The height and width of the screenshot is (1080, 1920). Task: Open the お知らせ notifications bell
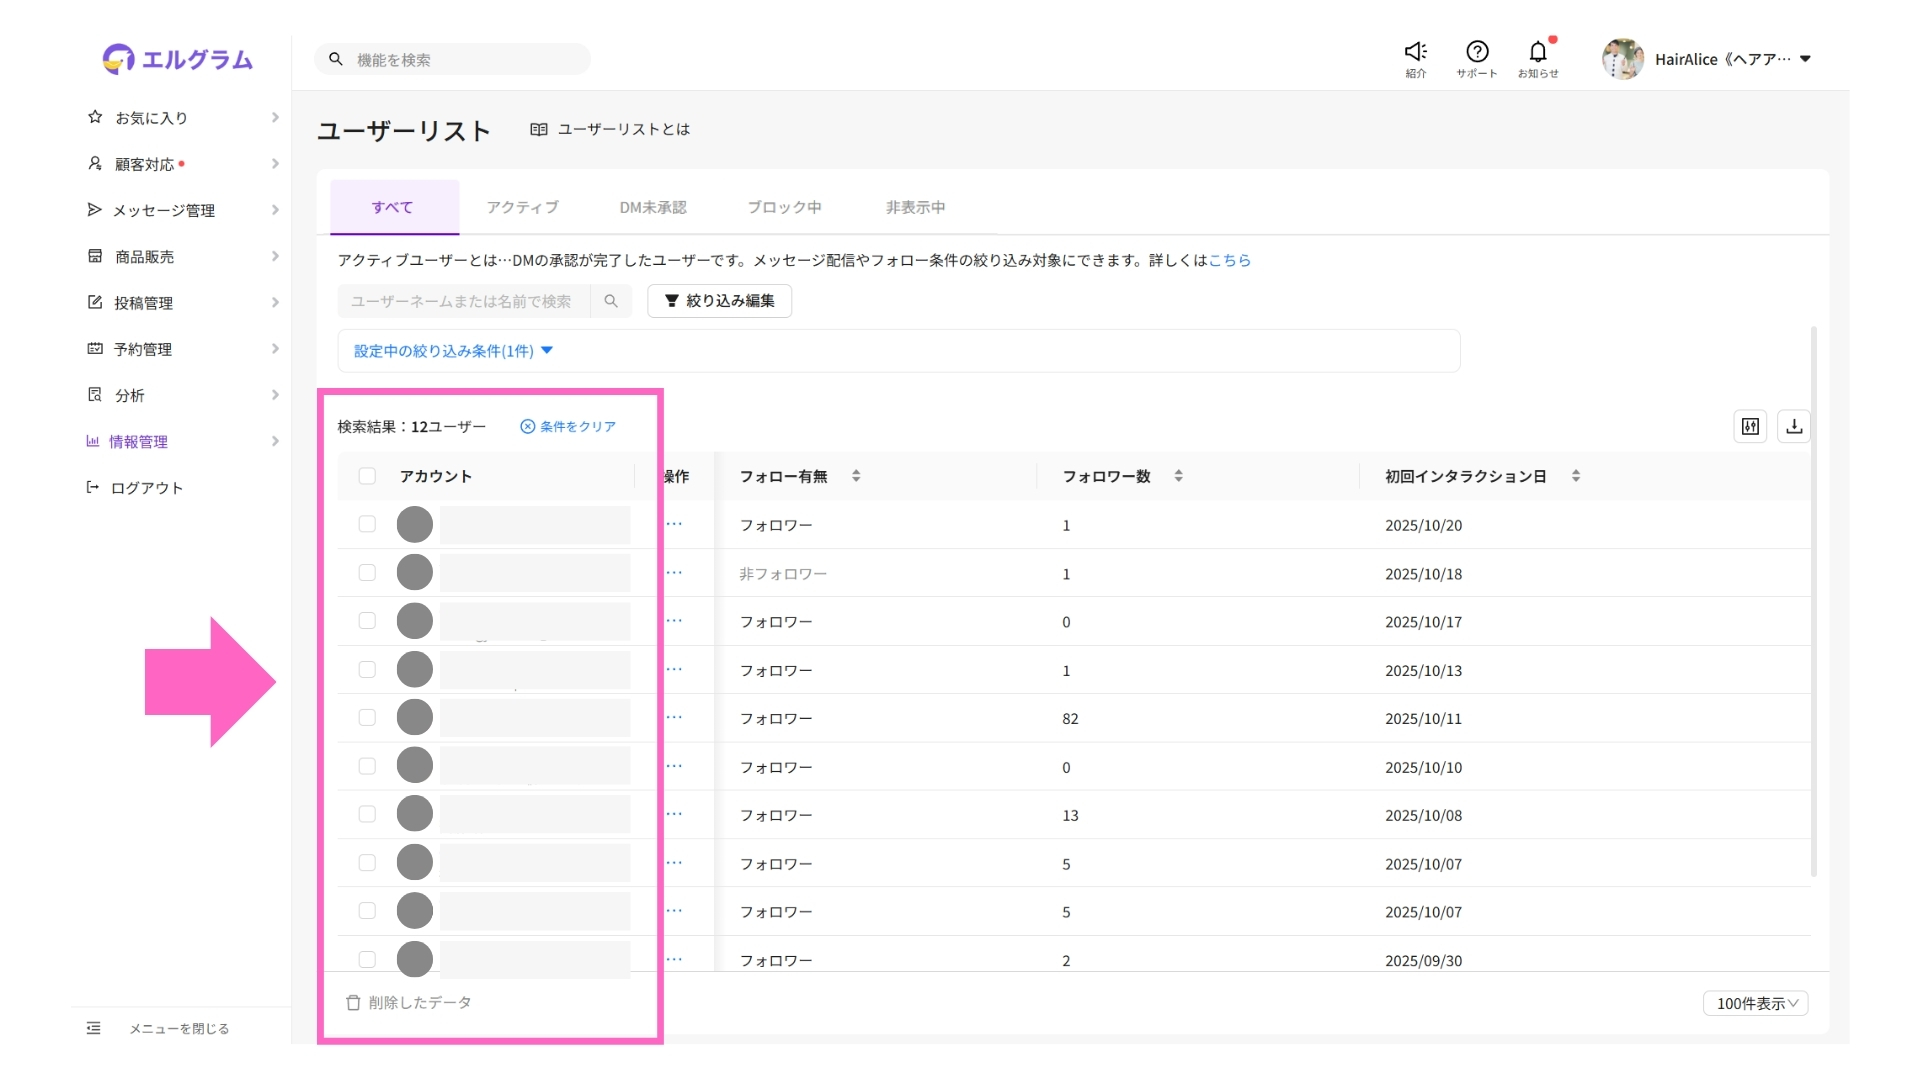(1538, 52)
